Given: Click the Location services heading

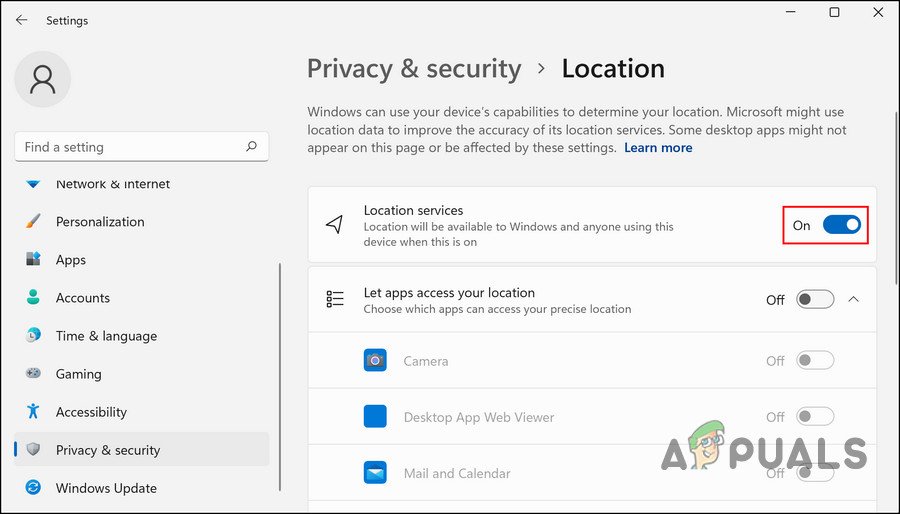Looking at the screenshot, I should pos(413,210).
